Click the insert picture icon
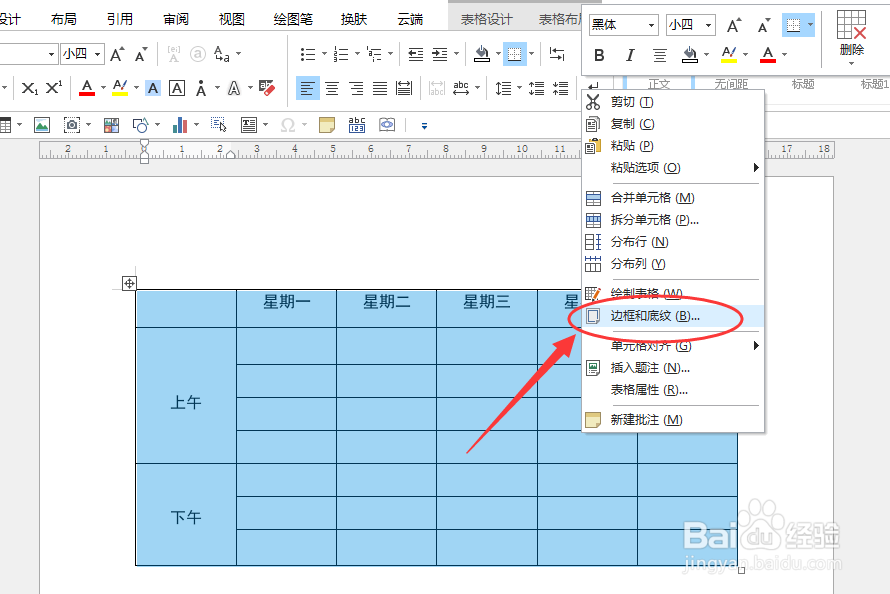Viewport: 890px width, 594px height. [40, 124]
